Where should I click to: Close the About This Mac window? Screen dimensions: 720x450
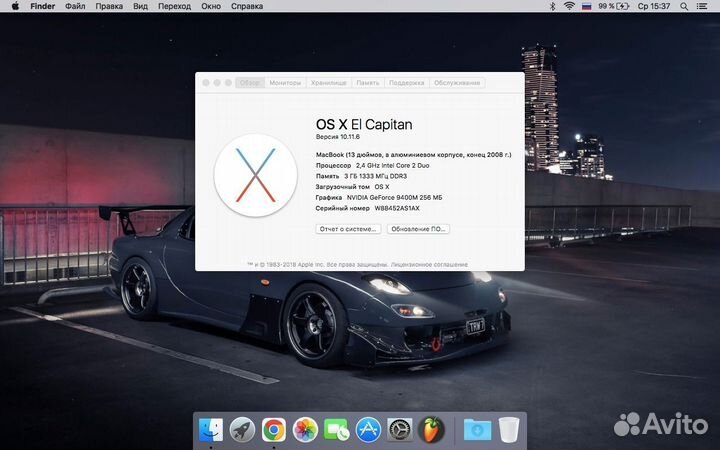pos(206,83)
